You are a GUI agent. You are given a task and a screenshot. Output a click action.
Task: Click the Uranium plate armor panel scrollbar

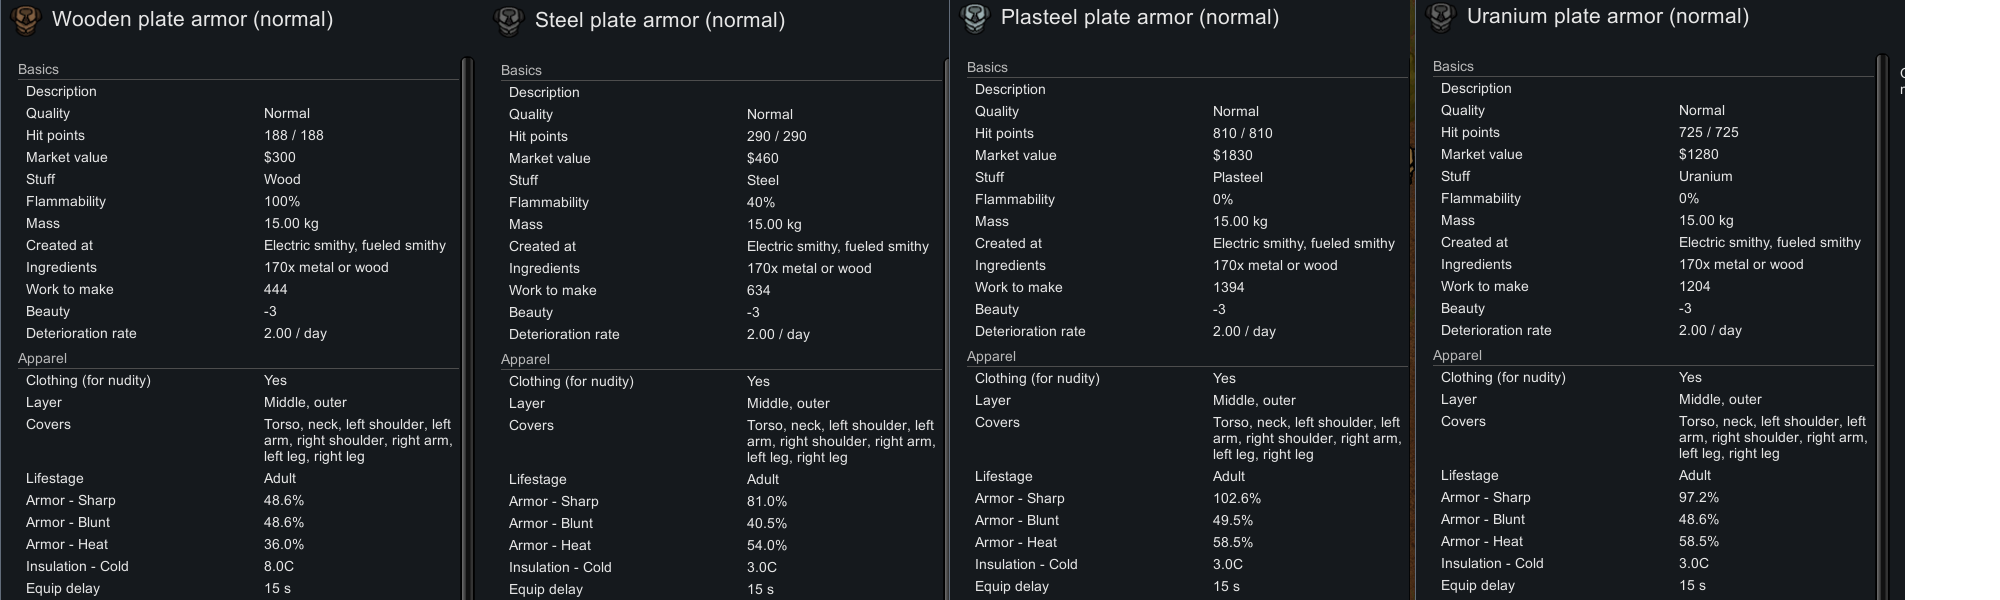pos(1882,300)
